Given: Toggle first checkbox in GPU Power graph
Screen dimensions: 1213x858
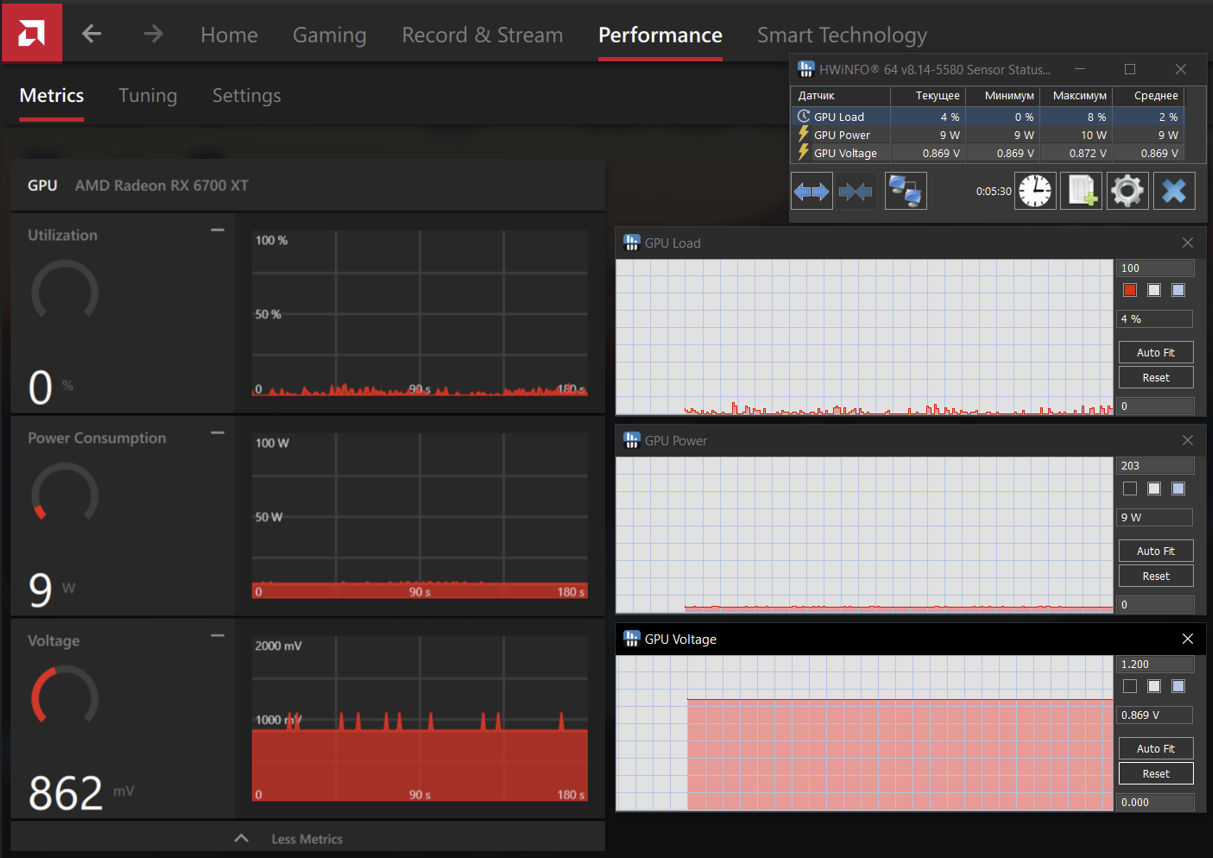Looking at the screenshot, I should tap(1130, 489).
